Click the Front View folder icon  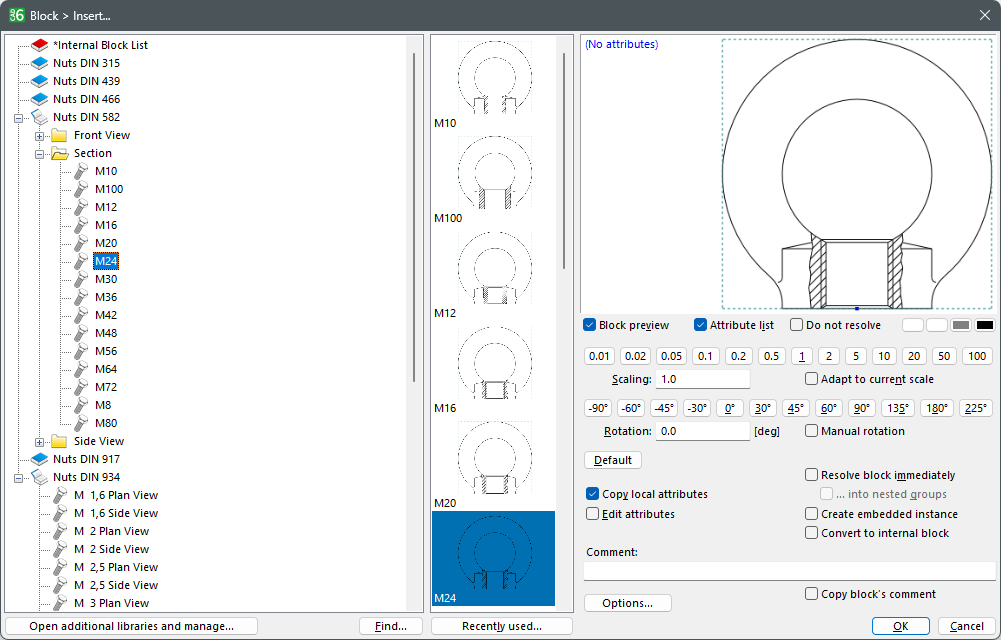(x=59, y=135)
